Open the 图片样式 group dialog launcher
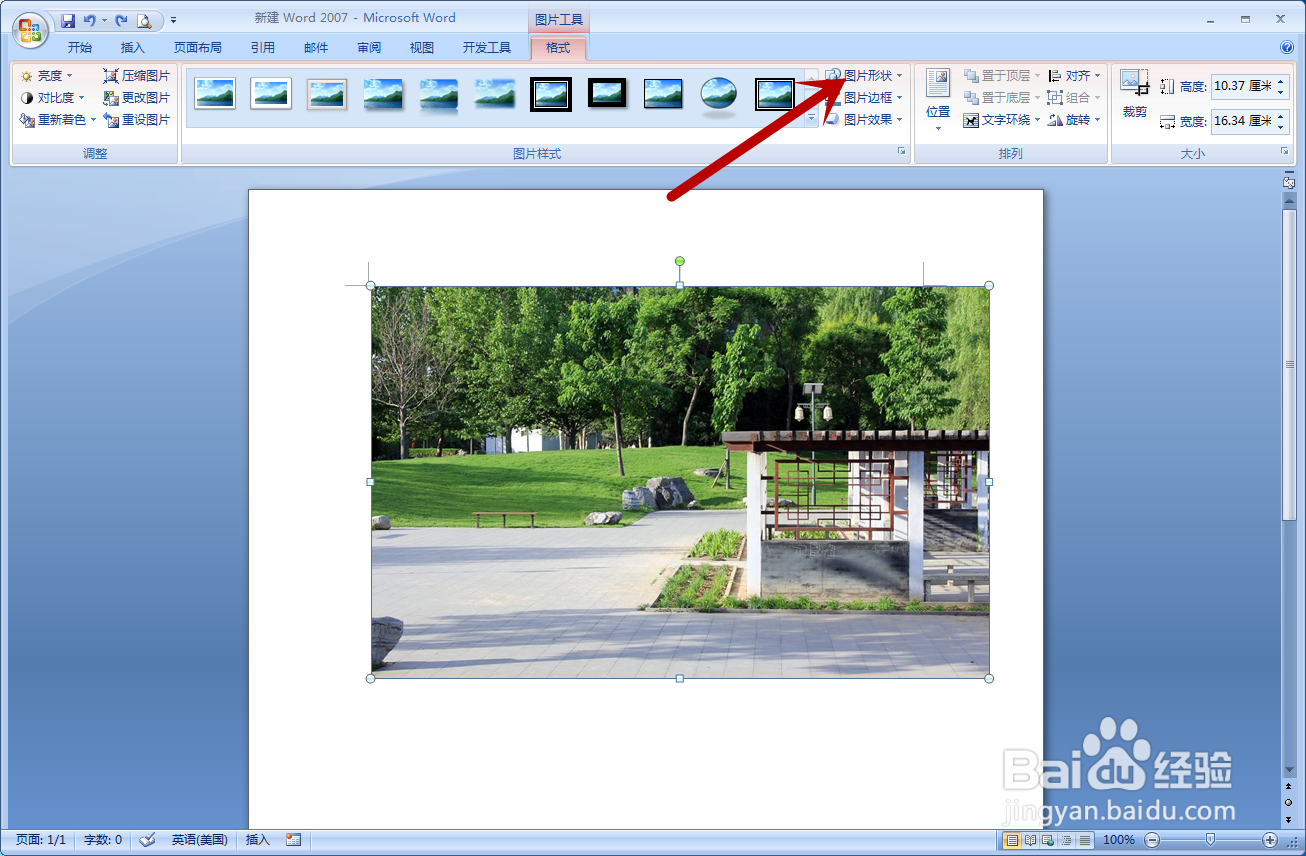 point(901,151)
